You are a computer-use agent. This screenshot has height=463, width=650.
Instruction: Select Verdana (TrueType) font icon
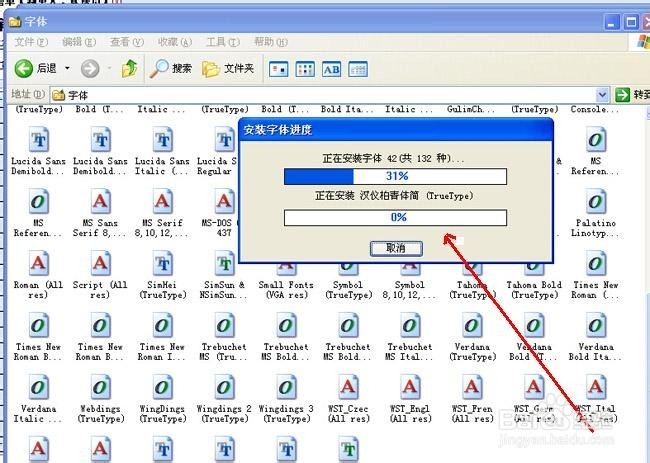pos(472,325)
